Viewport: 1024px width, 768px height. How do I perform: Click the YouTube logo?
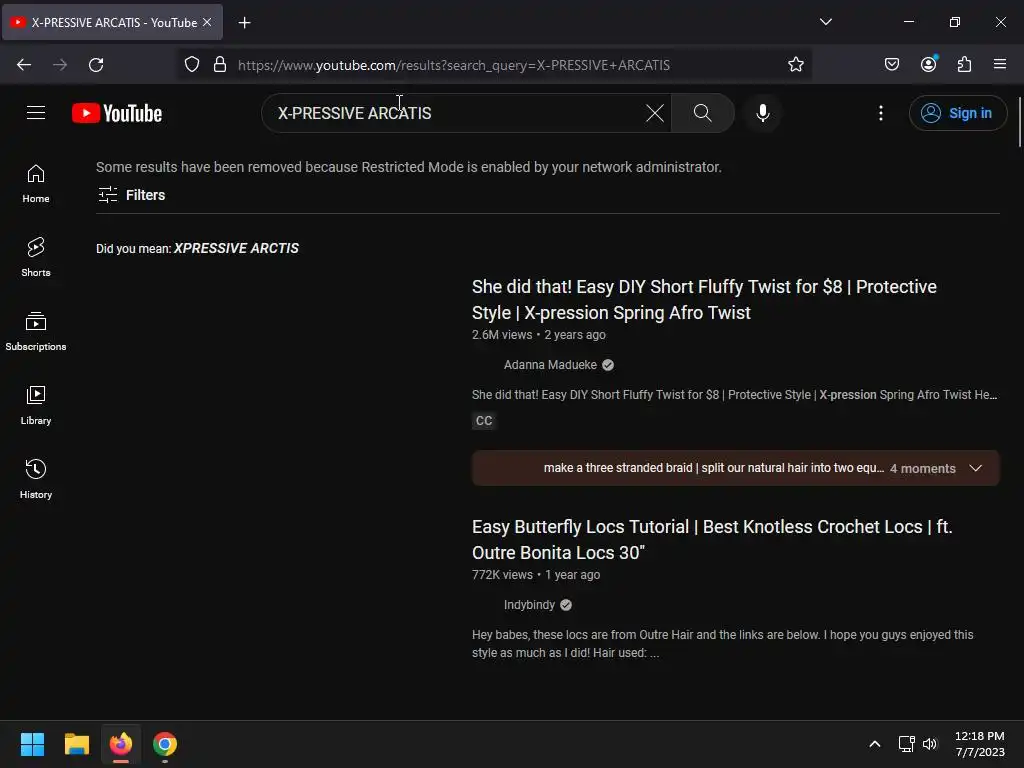point(117,113)
